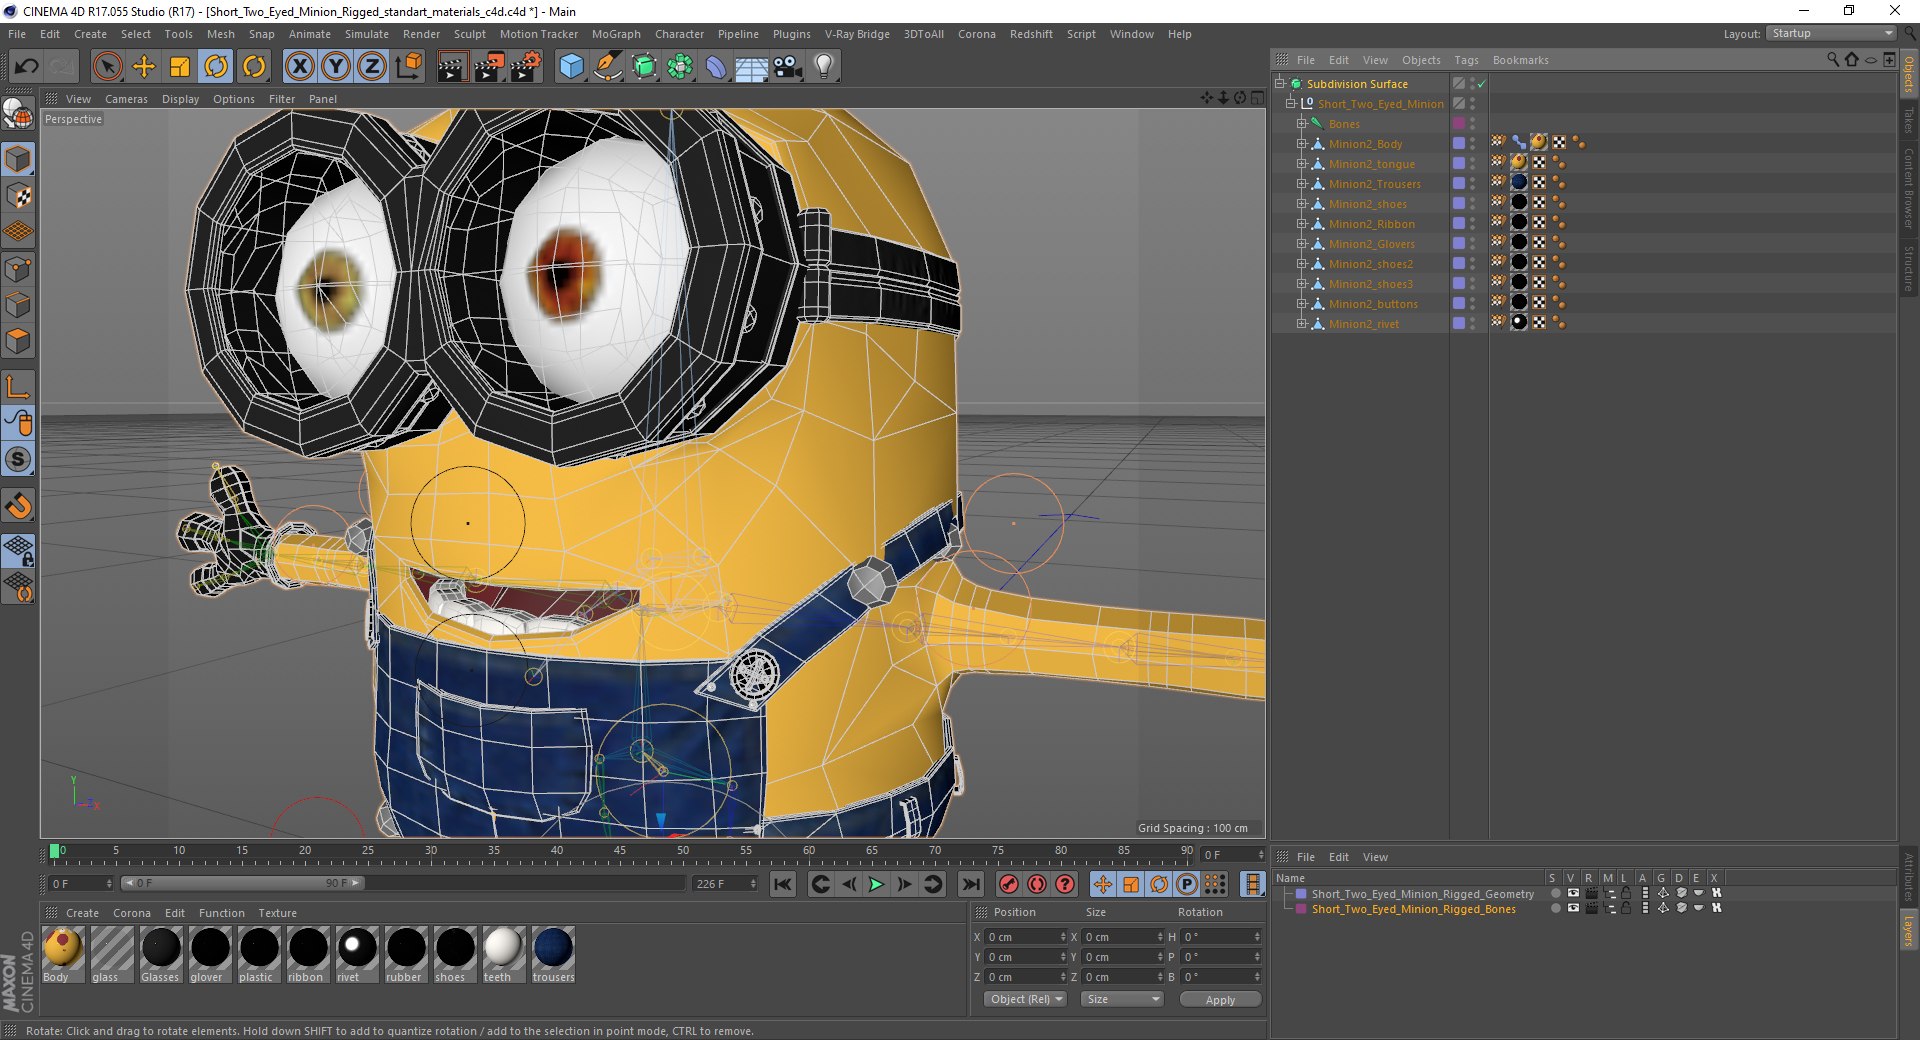Click Render to Picture Viewer icon
The height and width of the screenshot is (1040, 1920).
[x=489, y=67]
